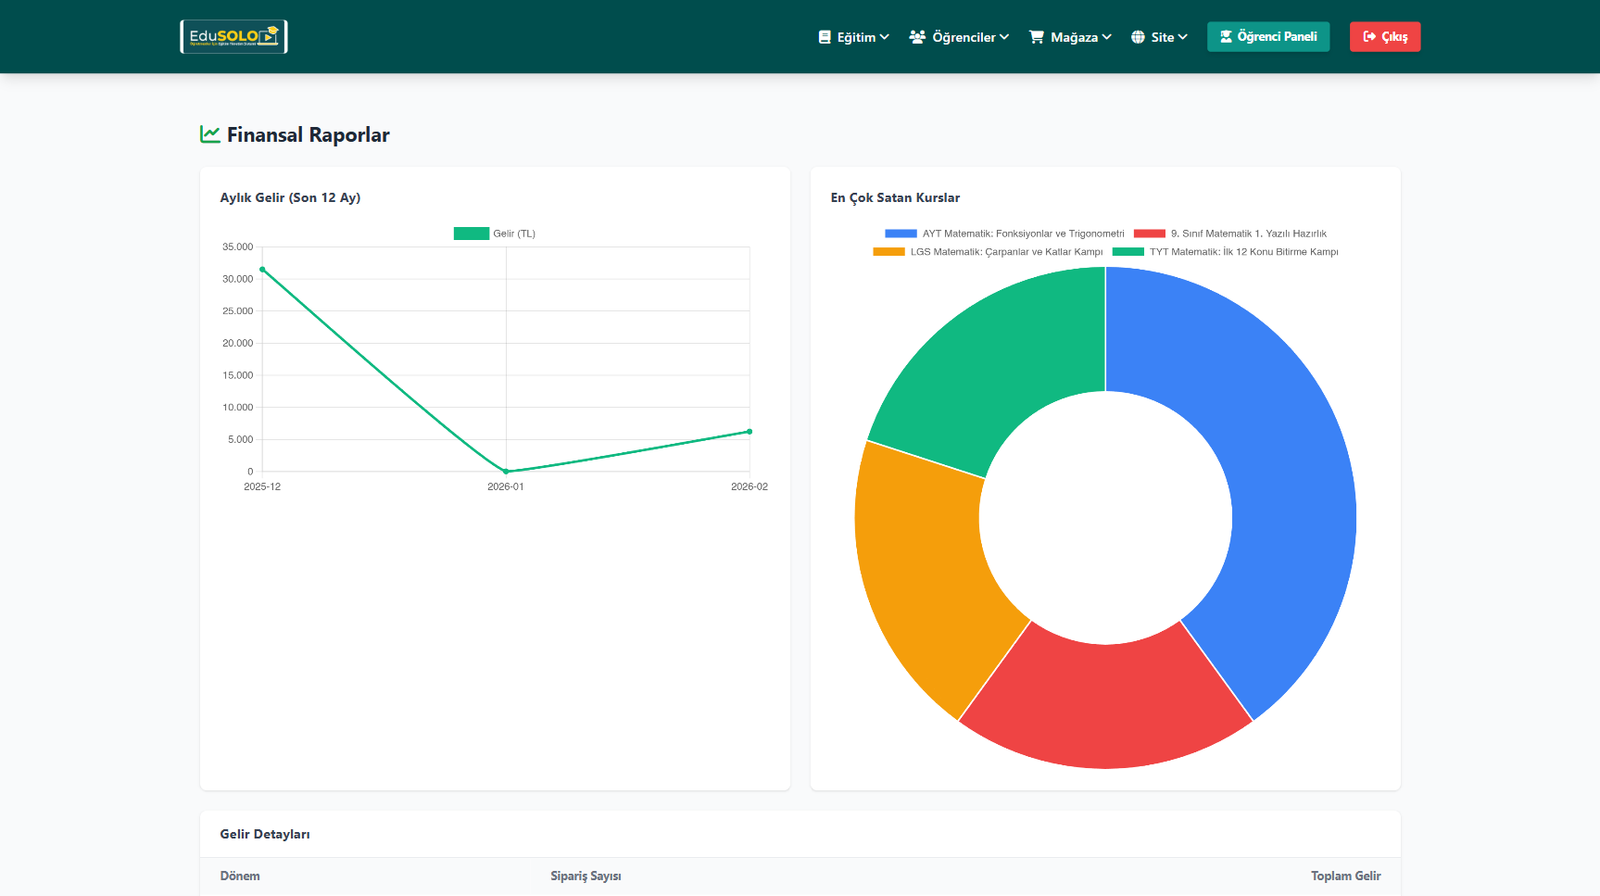Viewport: 1600px width, 896px height.
Task: Toggle the Gelir (TL) legend series
Action: tap(495, 234)
